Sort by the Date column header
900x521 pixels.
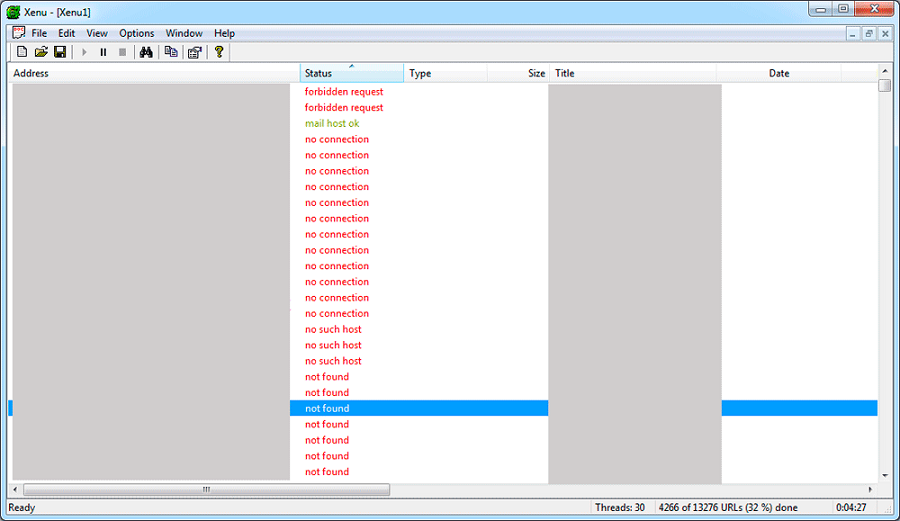(x=779, y=73)
